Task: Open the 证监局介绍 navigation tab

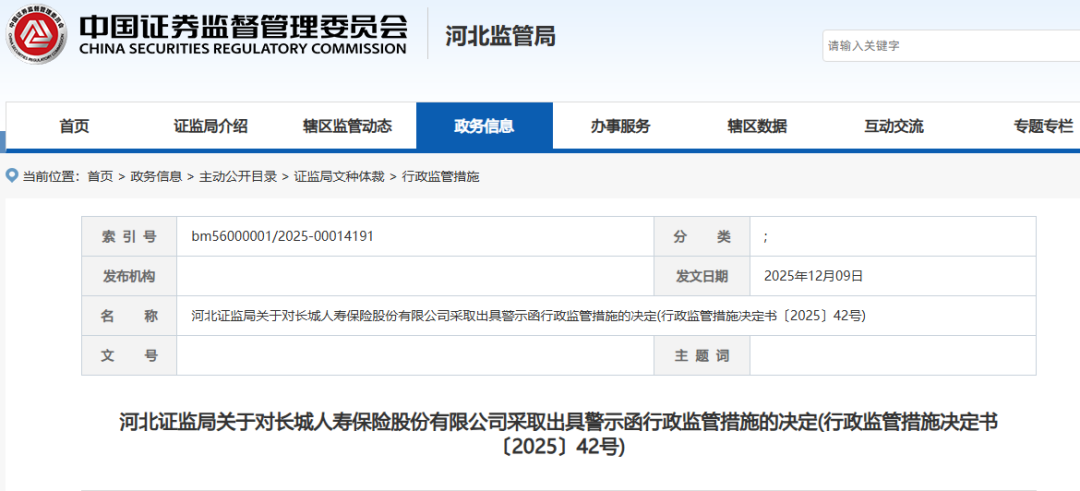Action: tap(211, 126)
